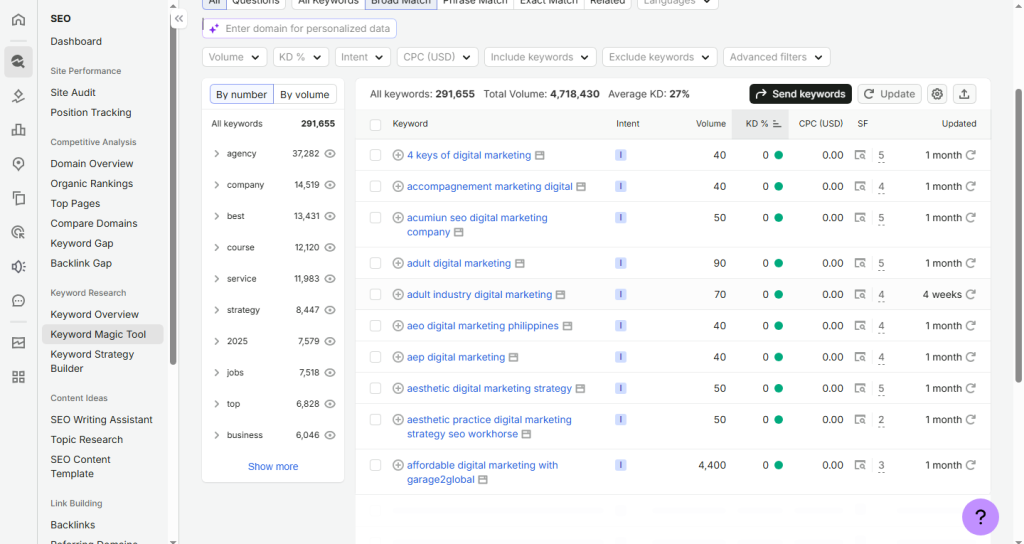1024x544 pixels.
Task: Open the location pin icon in left rail
Action: click(x=18, y=164)
